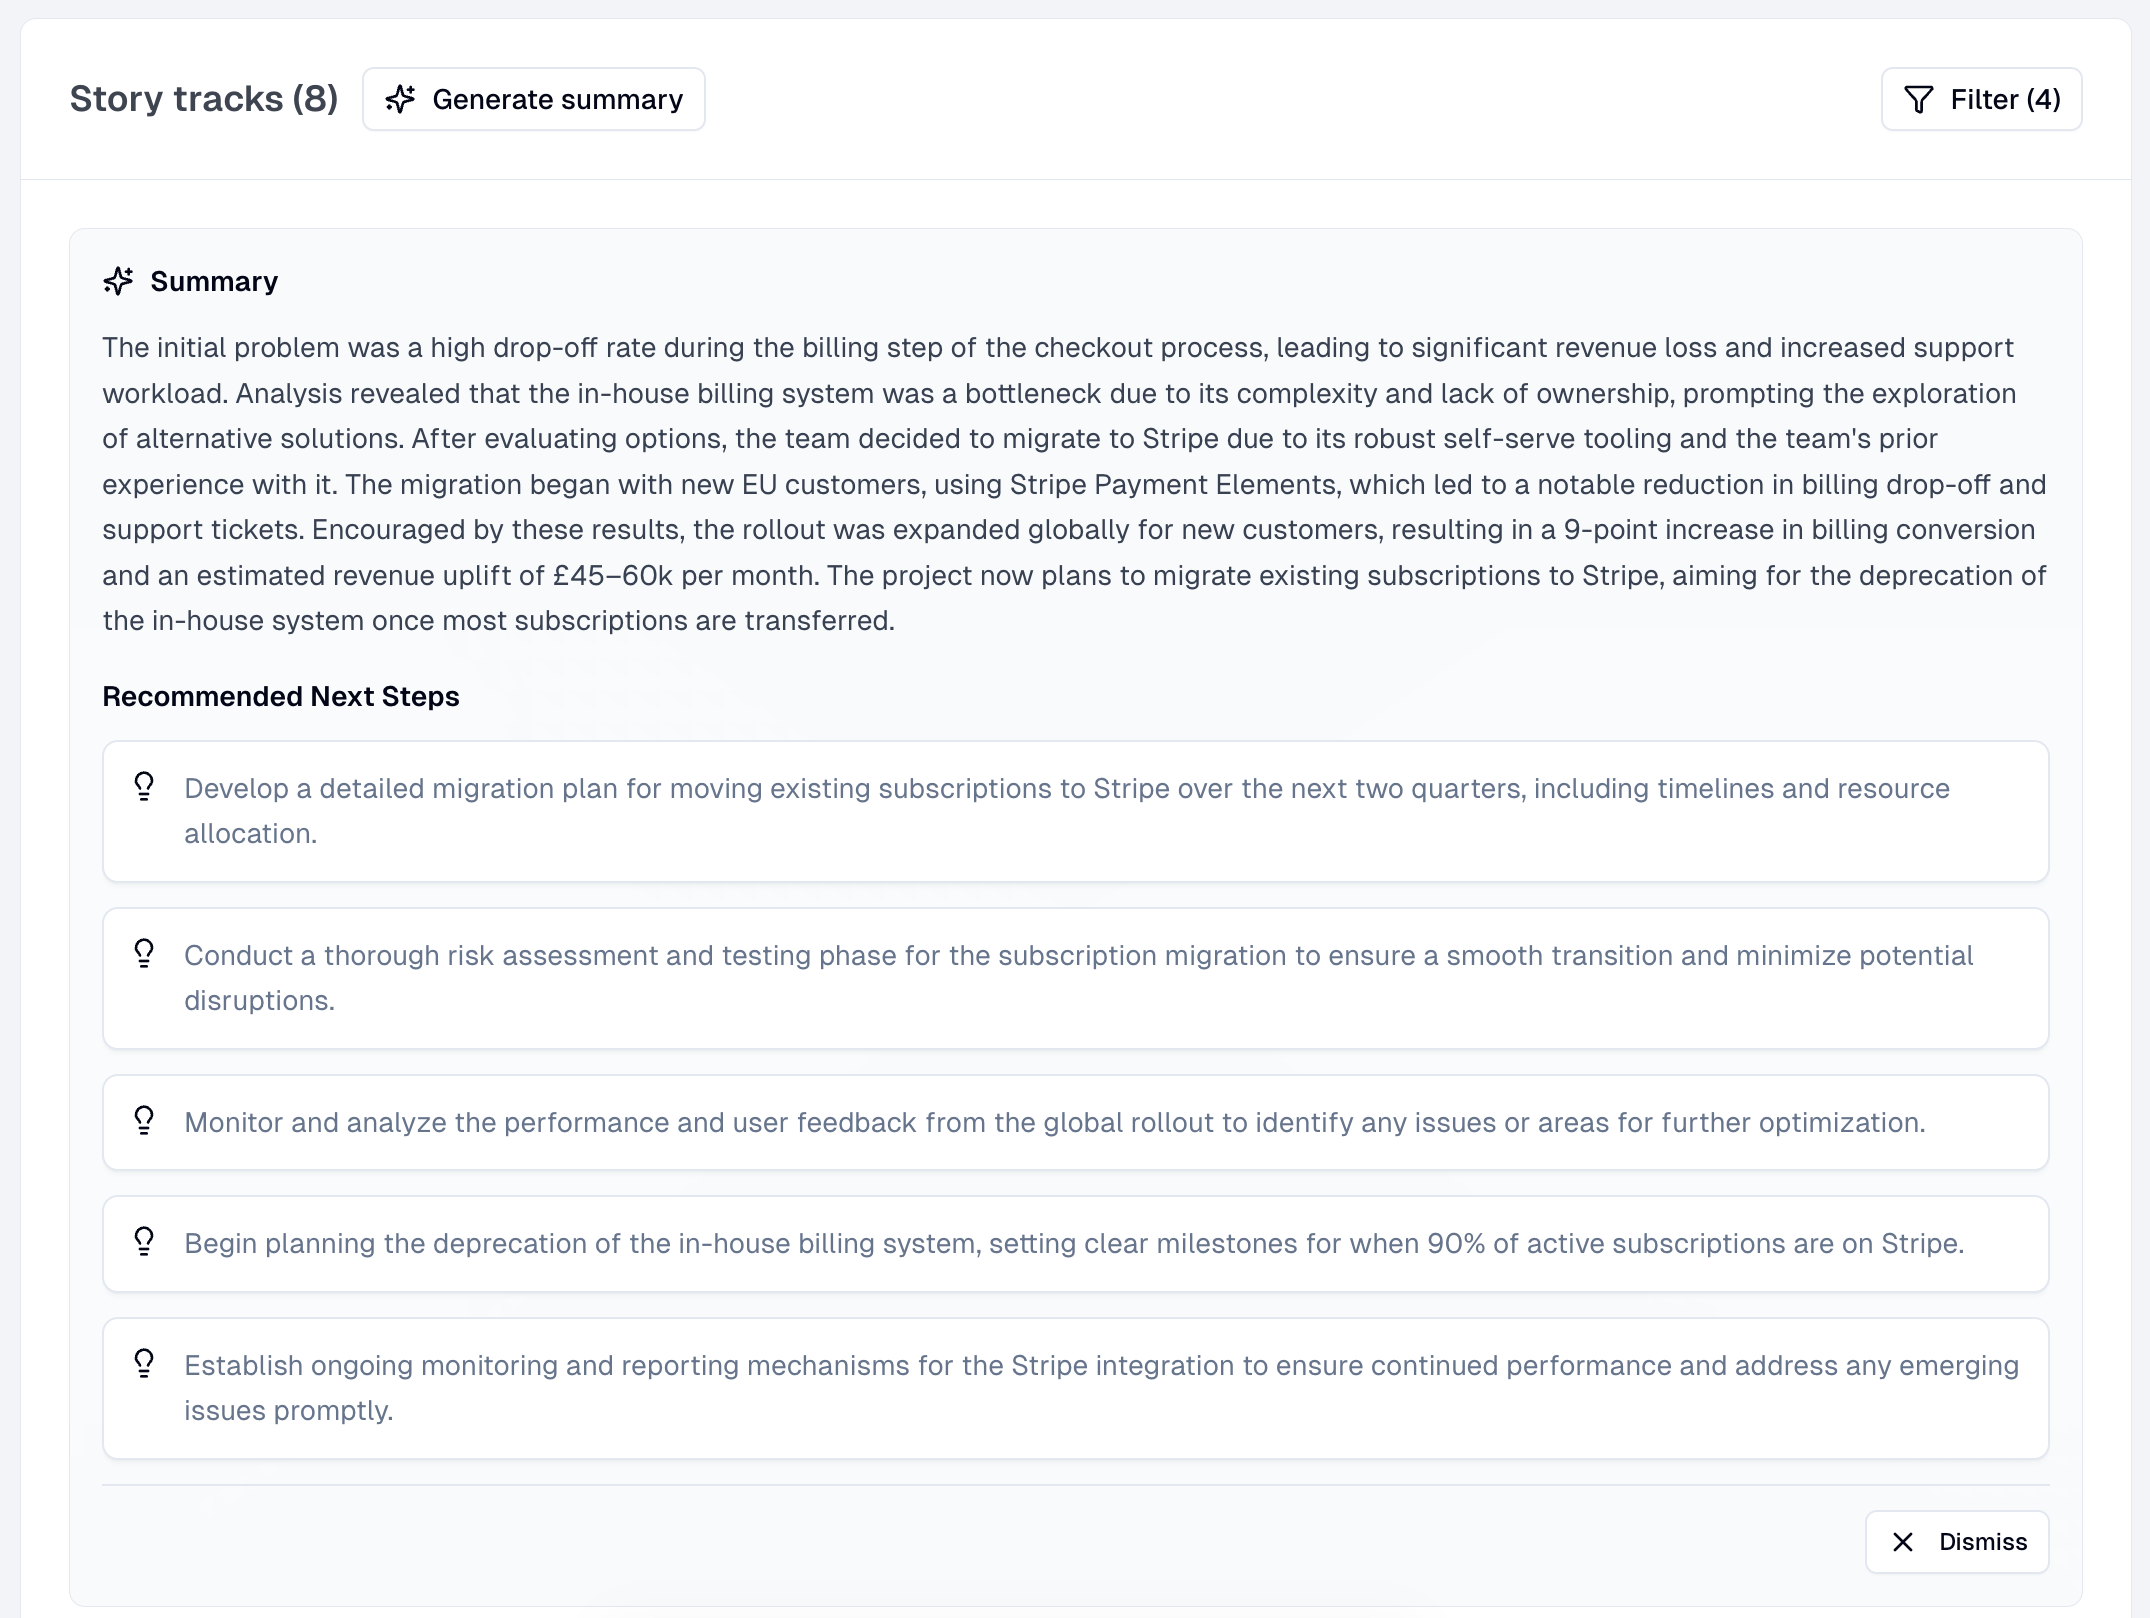Click the sparkles icon on Generate summary
The height and width of the screenshot is (1618, 2150).
[x=401, y=99]
